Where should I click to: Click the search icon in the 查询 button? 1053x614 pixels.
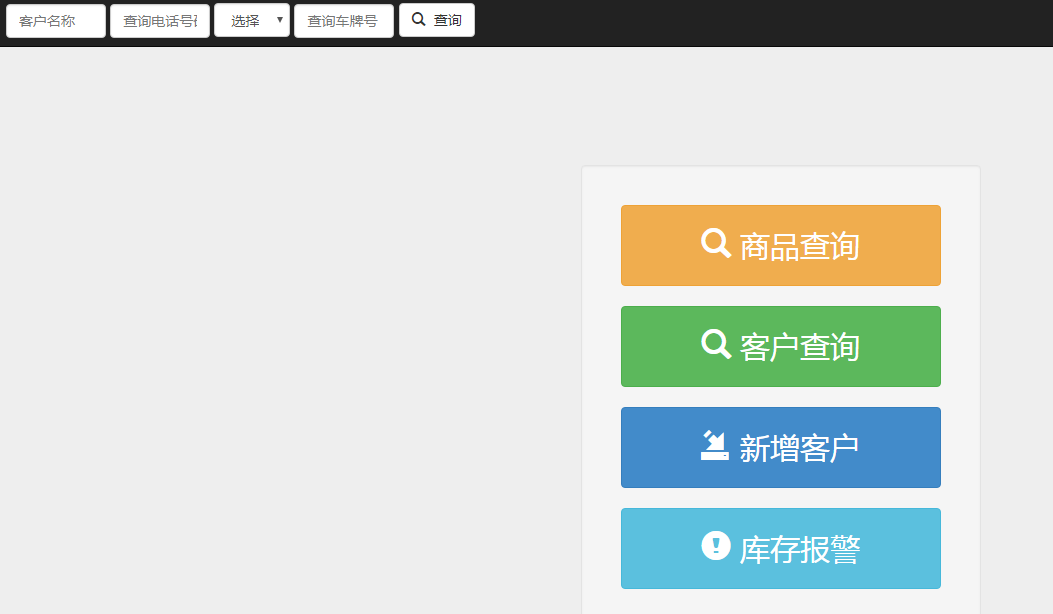419,20
